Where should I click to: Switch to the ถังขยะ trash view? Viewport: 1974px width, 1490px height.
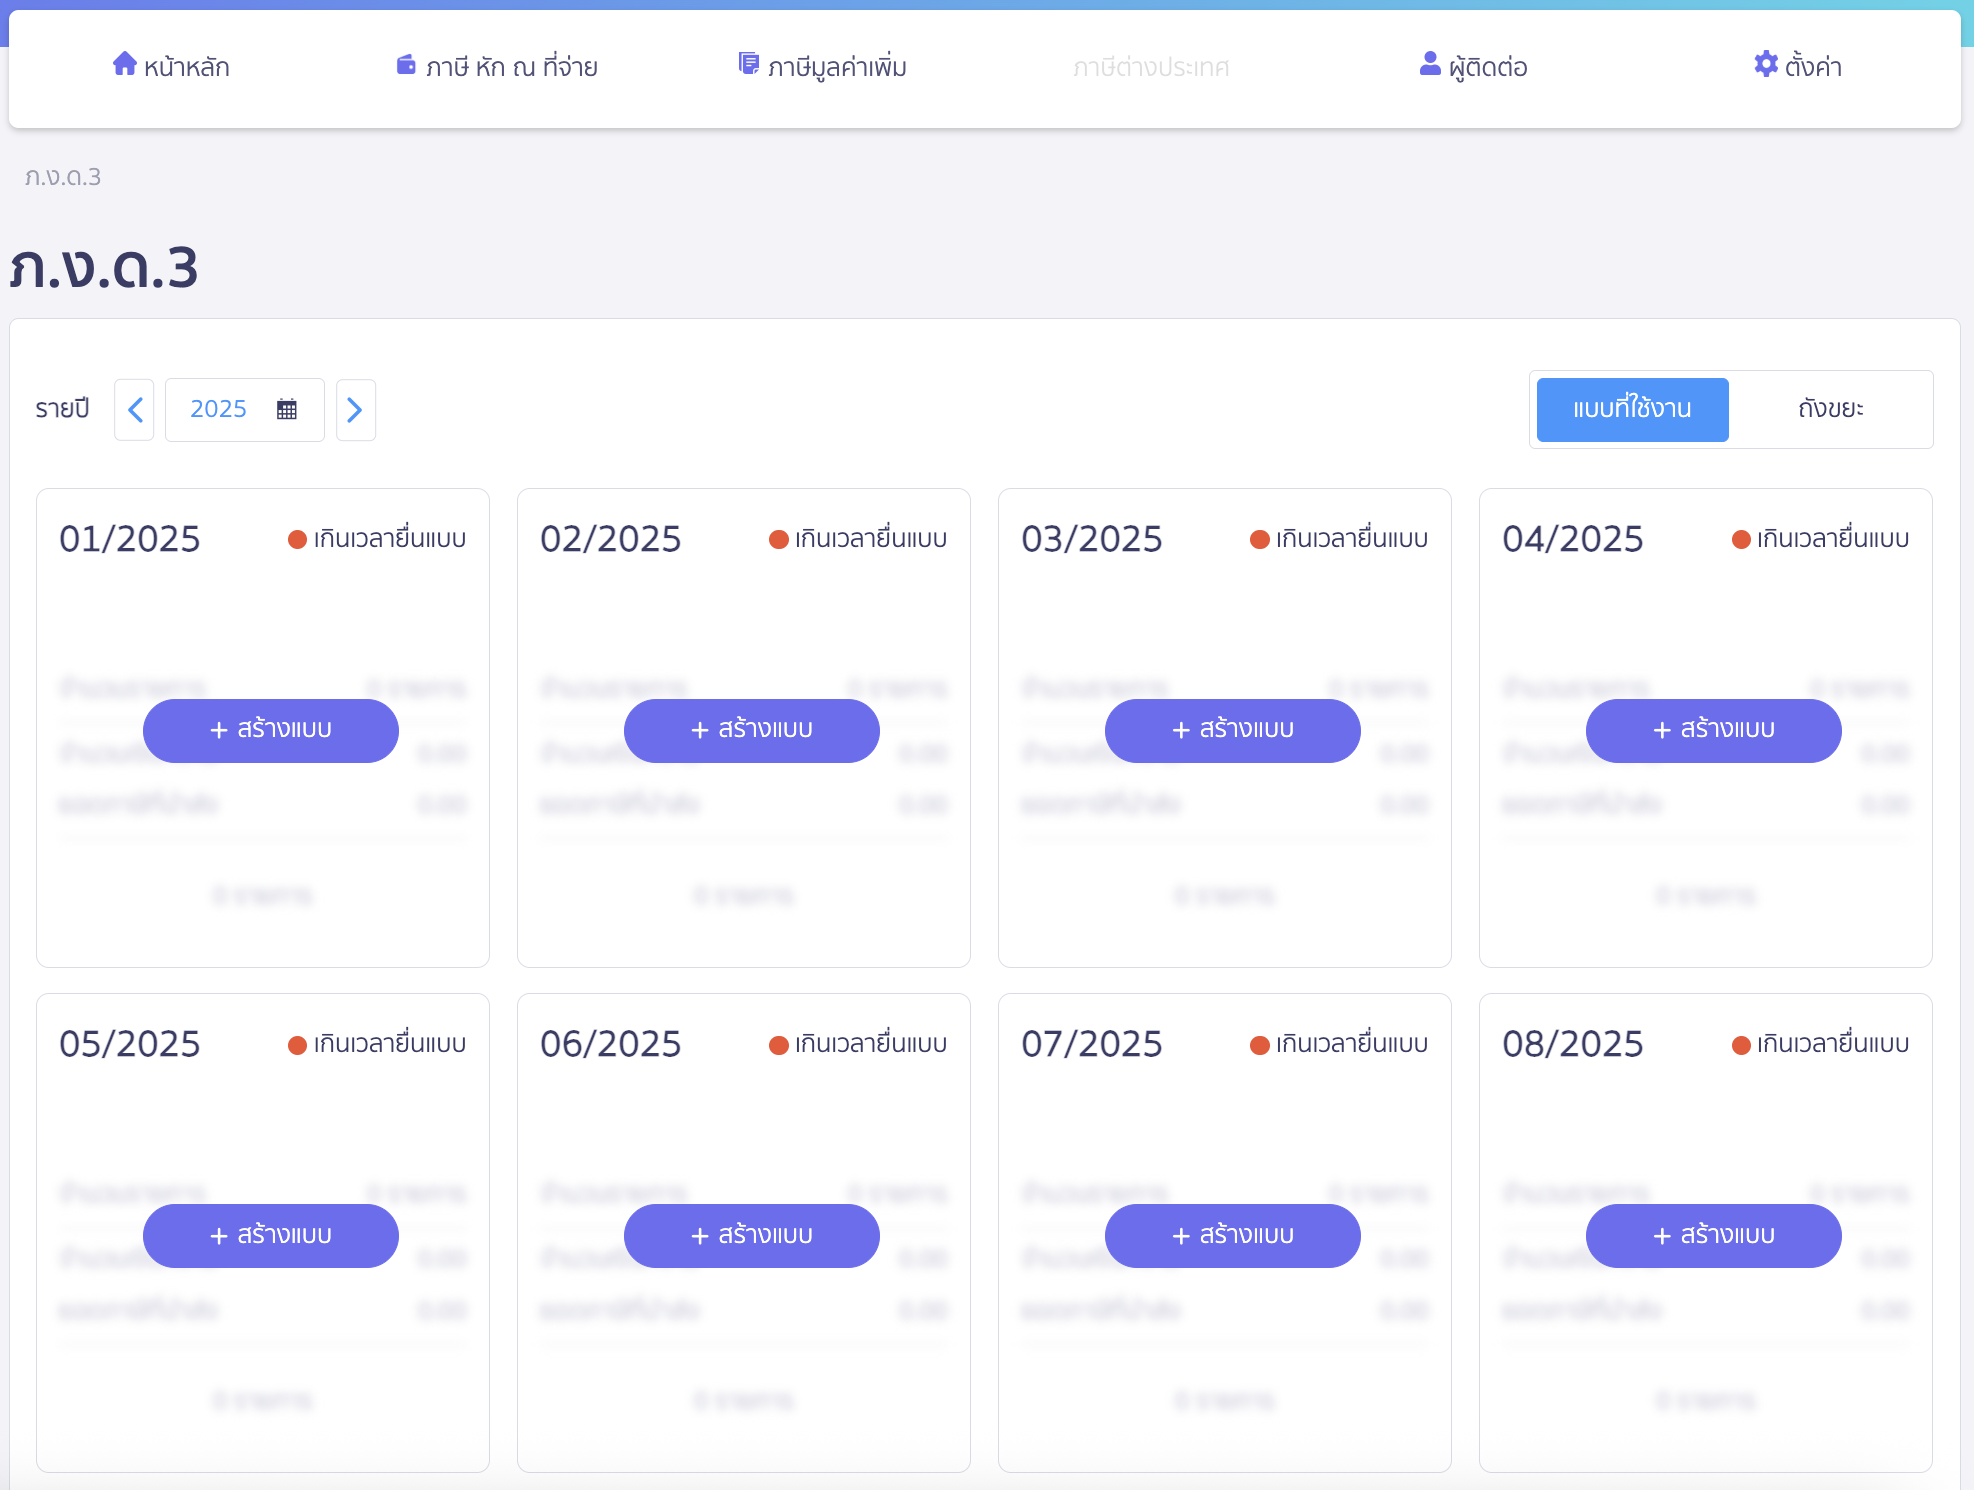(1830, 409)
